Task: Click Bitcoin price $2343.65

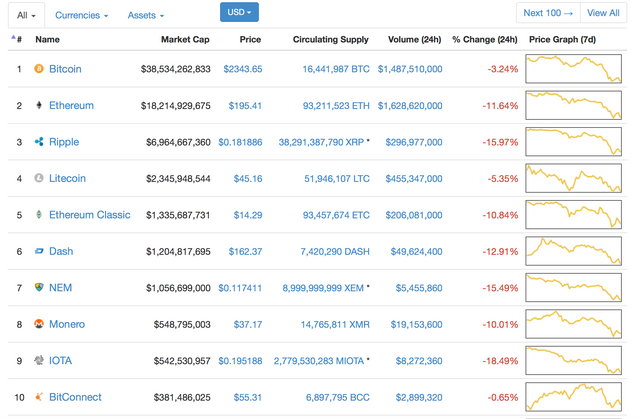Action: tap(243, 69)
